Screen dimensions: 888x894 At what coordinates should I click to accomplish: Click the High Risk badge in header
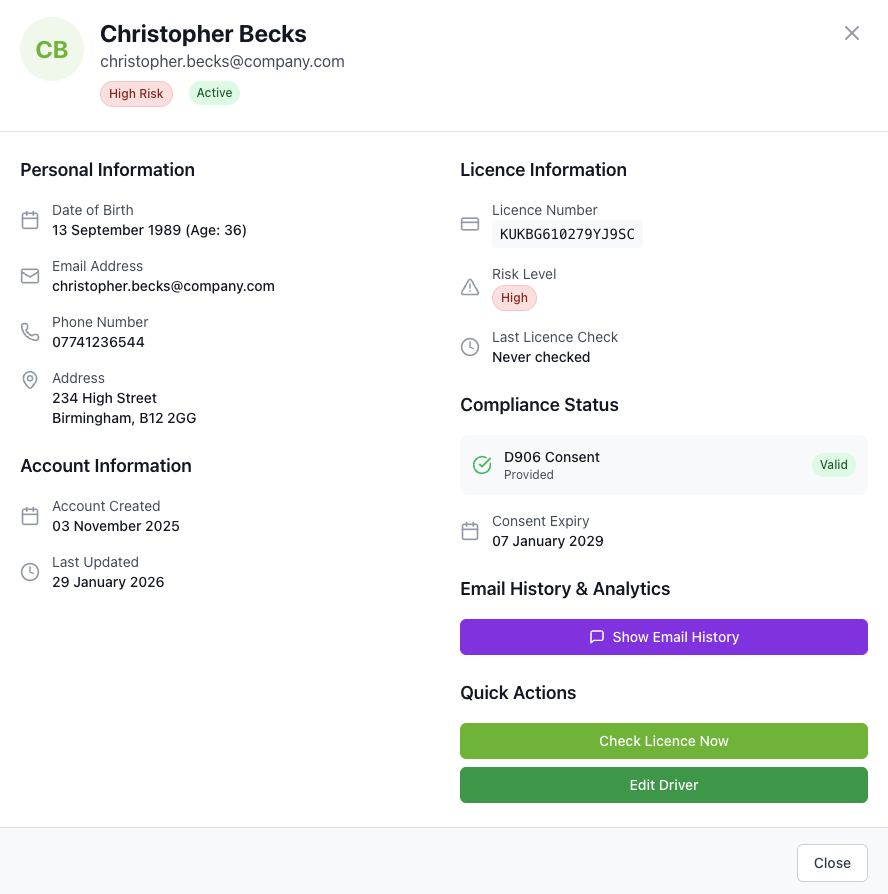point(136,94)
